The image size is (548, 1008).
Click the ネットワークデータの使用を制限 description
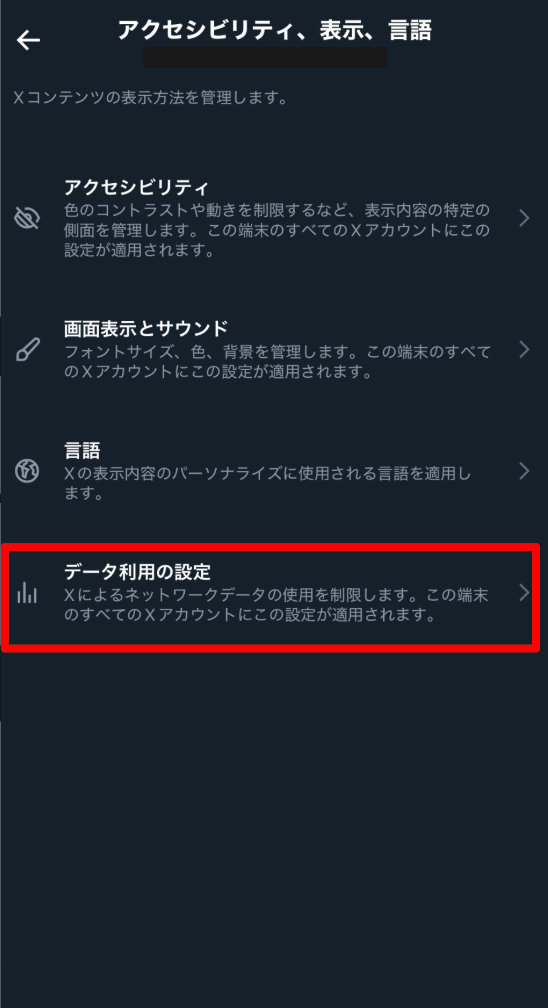pyautogui.click(x=277, y=605)
